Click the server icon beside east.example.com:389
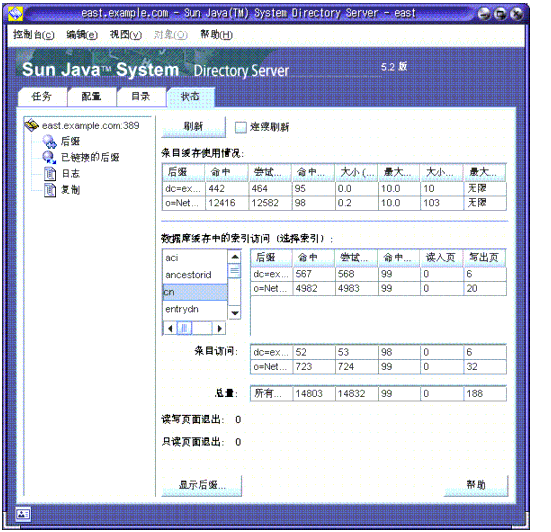This screenshot has height=532, width=551. pos(32,125)
